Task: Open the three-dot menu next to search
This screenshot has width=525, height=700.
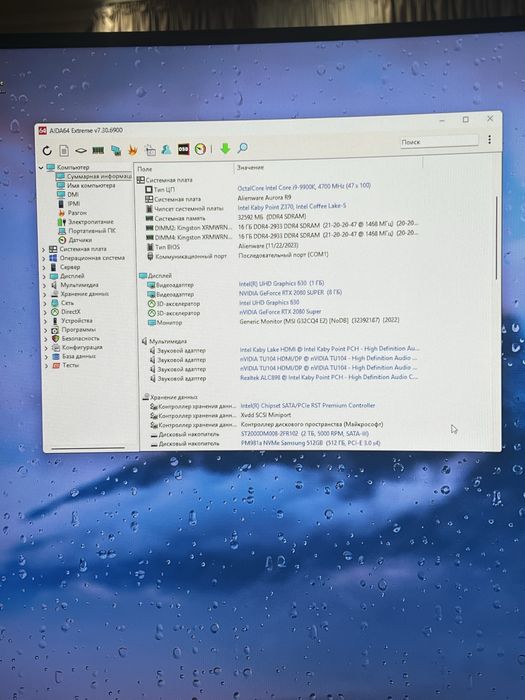Action: pyautogui.click(x=489, y=140)
